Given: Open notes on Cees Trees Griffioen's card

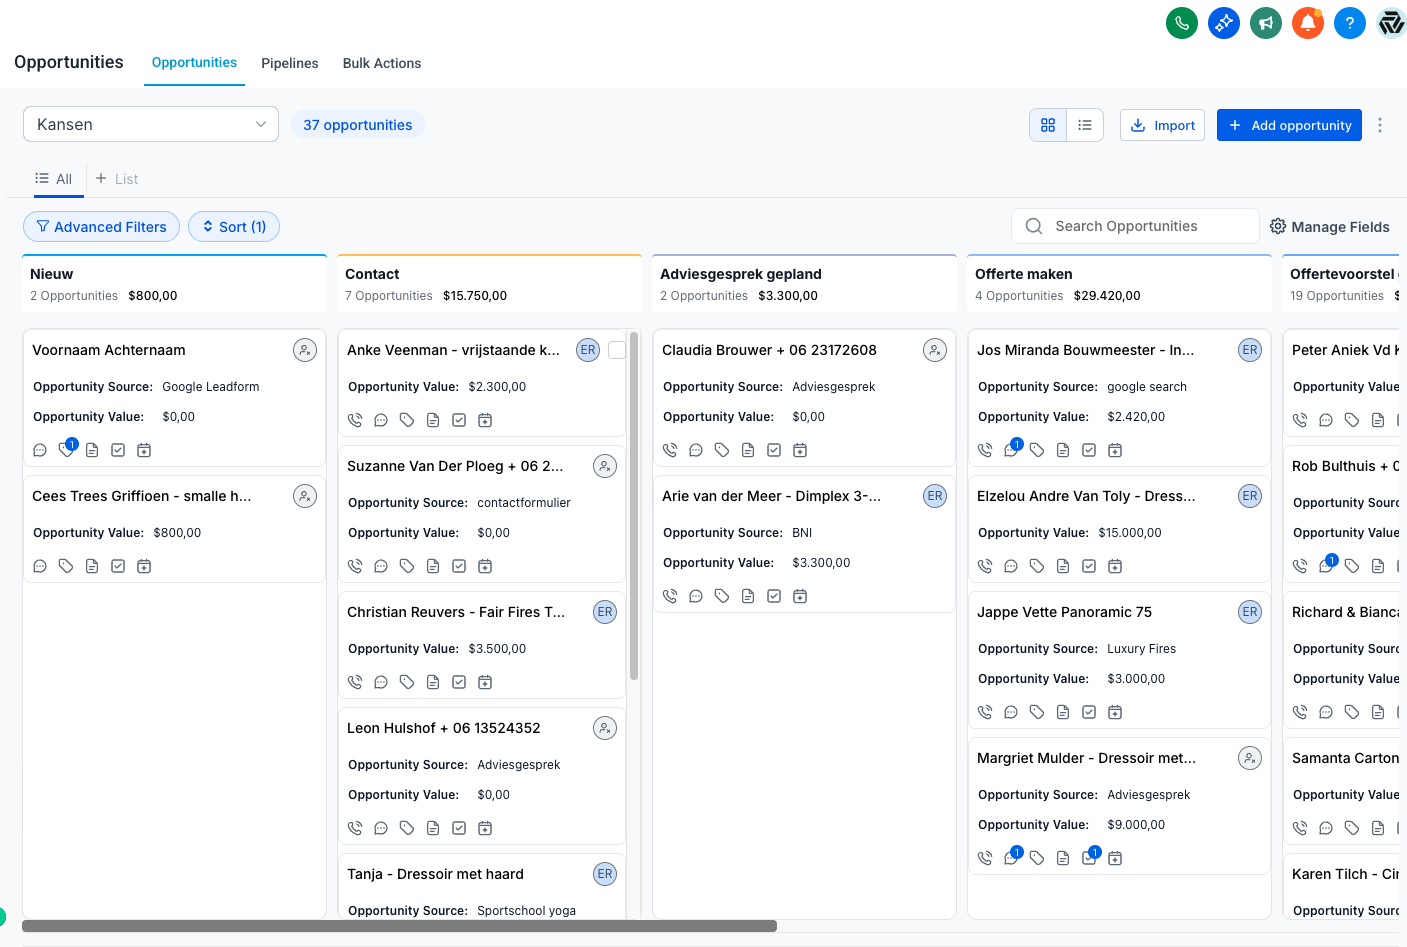Looking at the screenshot, I should point(92,566).
